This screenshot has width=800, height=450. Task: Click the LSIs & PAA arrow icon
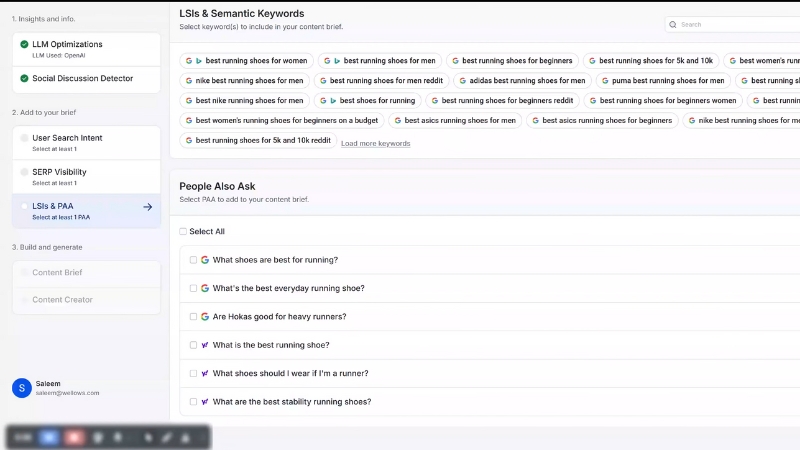[x=147, y=207]
